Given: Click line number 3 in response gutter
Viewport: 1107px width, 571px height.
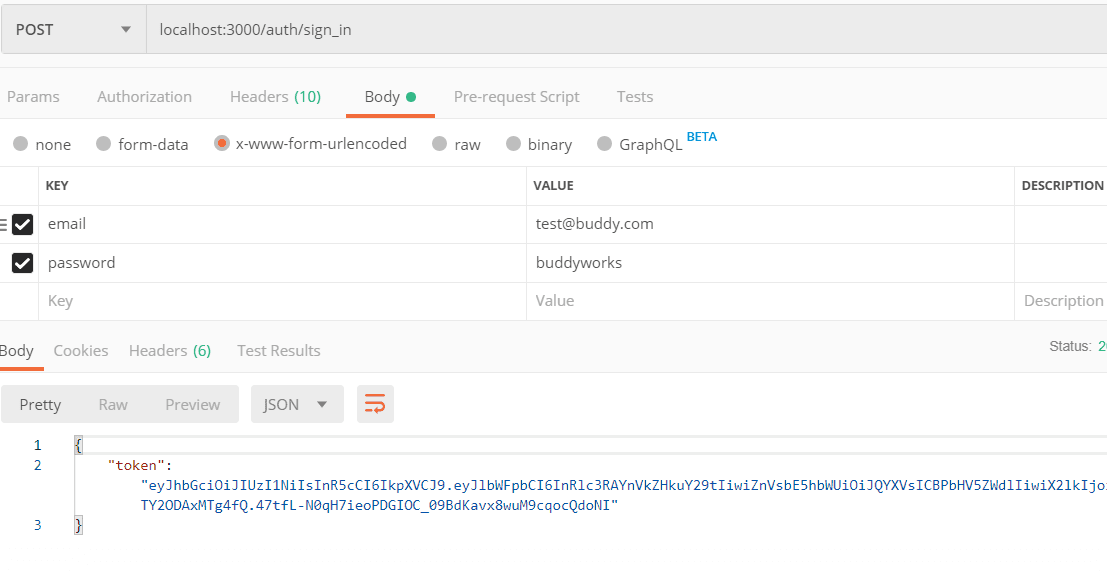Looking at the screenshot, I should [x=37, y=525].
